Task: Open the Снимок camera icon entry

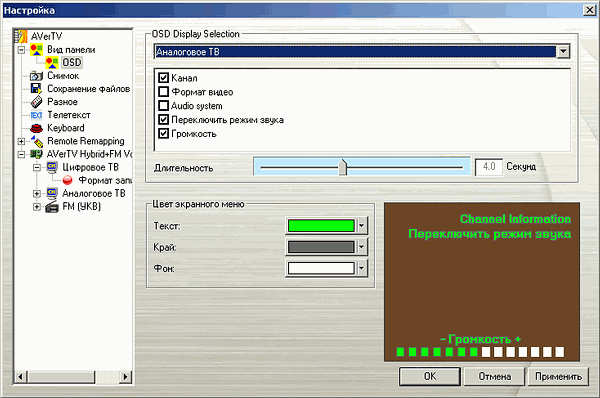Action: coord(36,76)
